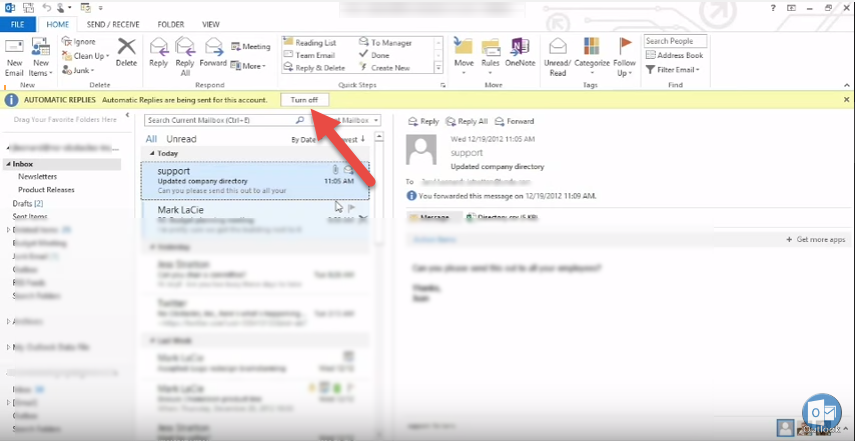The width and height of the screenshot is (855, 441).
Task: Choose Team Email quick step
Action: pyautogui.click(x=309, y=55)
